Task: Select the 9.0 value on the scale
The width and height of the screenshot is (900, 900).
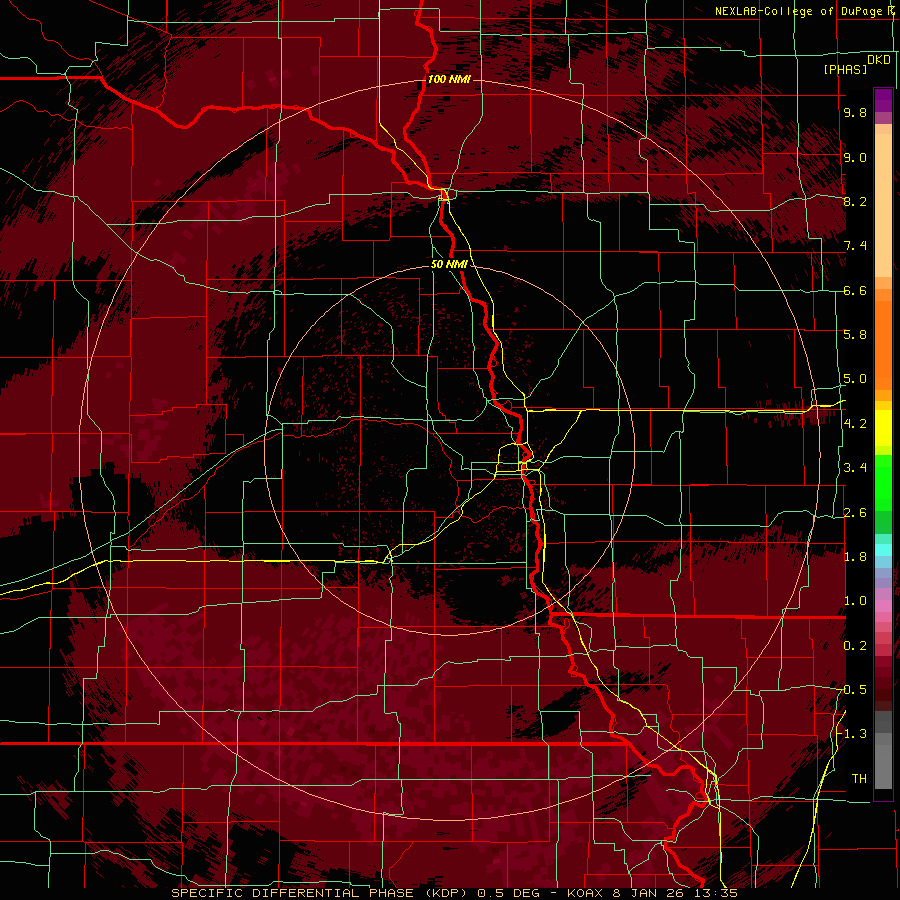Action: coord(855,157)
